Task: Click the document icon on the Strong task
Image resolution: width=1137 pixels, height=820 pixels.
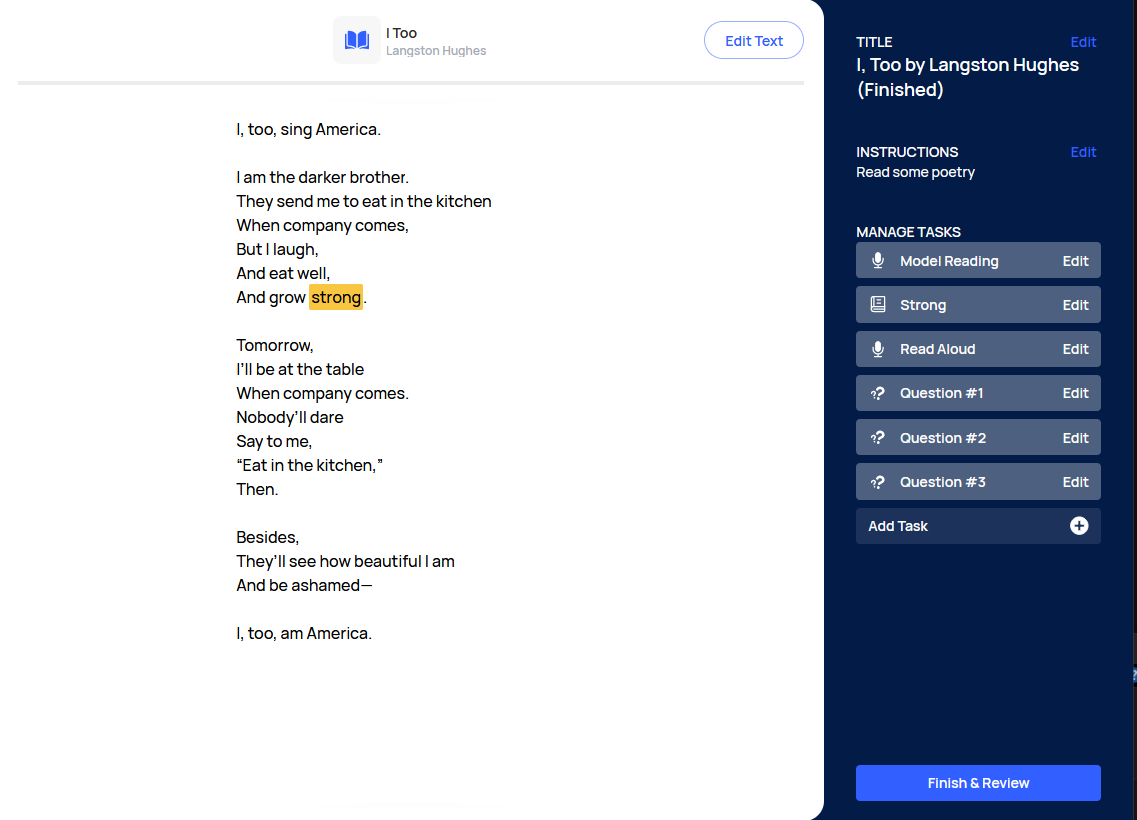Action: tap(877, 305)
